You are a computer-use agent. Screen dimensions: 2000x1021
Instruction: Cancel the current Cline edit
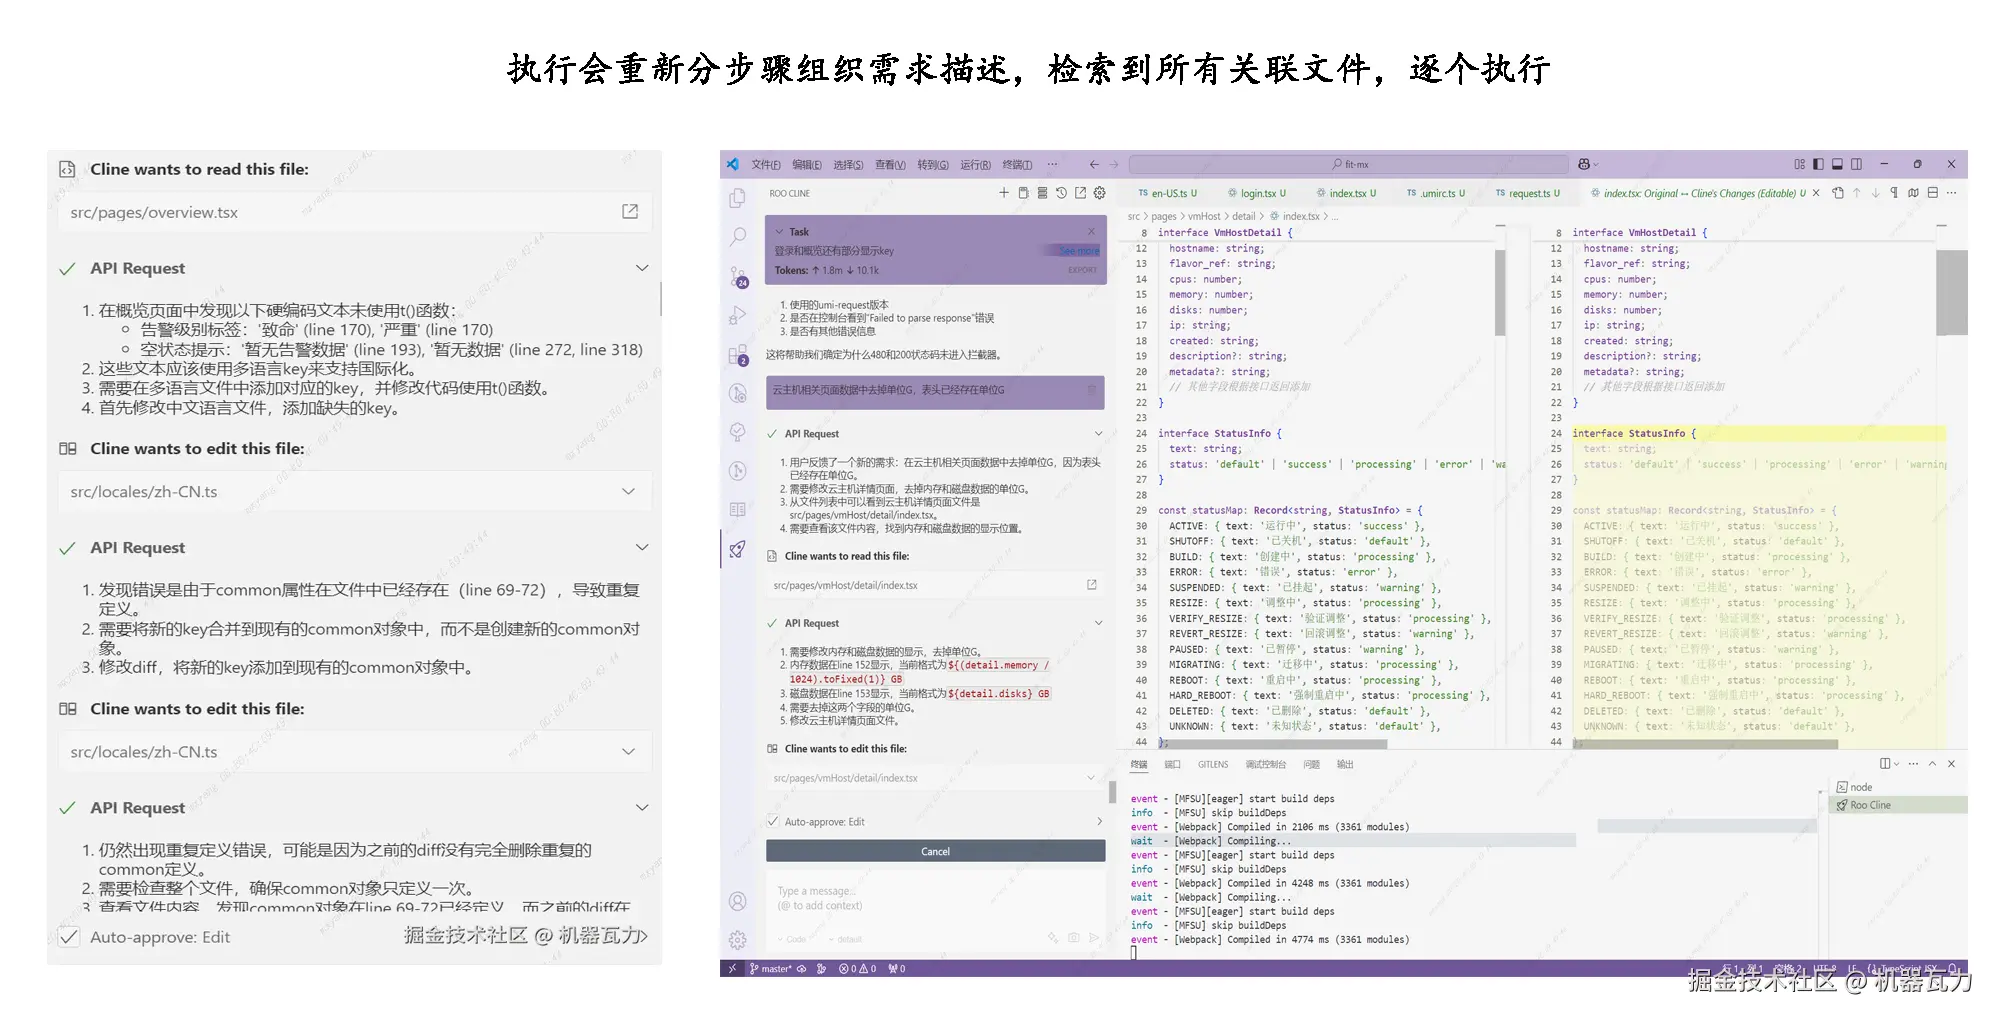935,851
